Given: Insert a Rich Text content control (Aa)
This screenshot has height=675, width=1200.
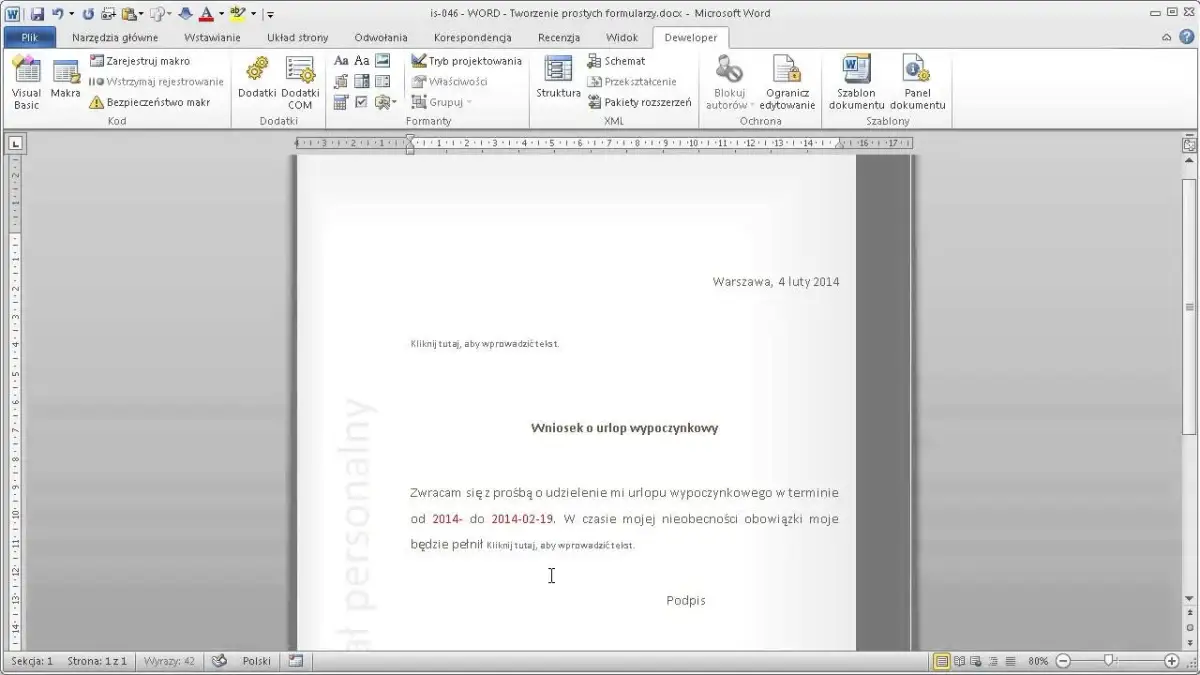Looking at the screenshot, I should click(x=342, y=61).
